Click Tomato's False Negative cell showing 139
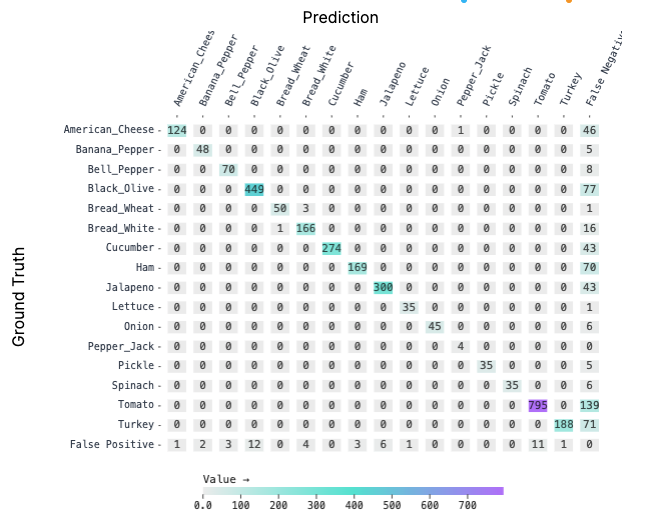Screen dimensions: 645x515 tap(589, 405)
